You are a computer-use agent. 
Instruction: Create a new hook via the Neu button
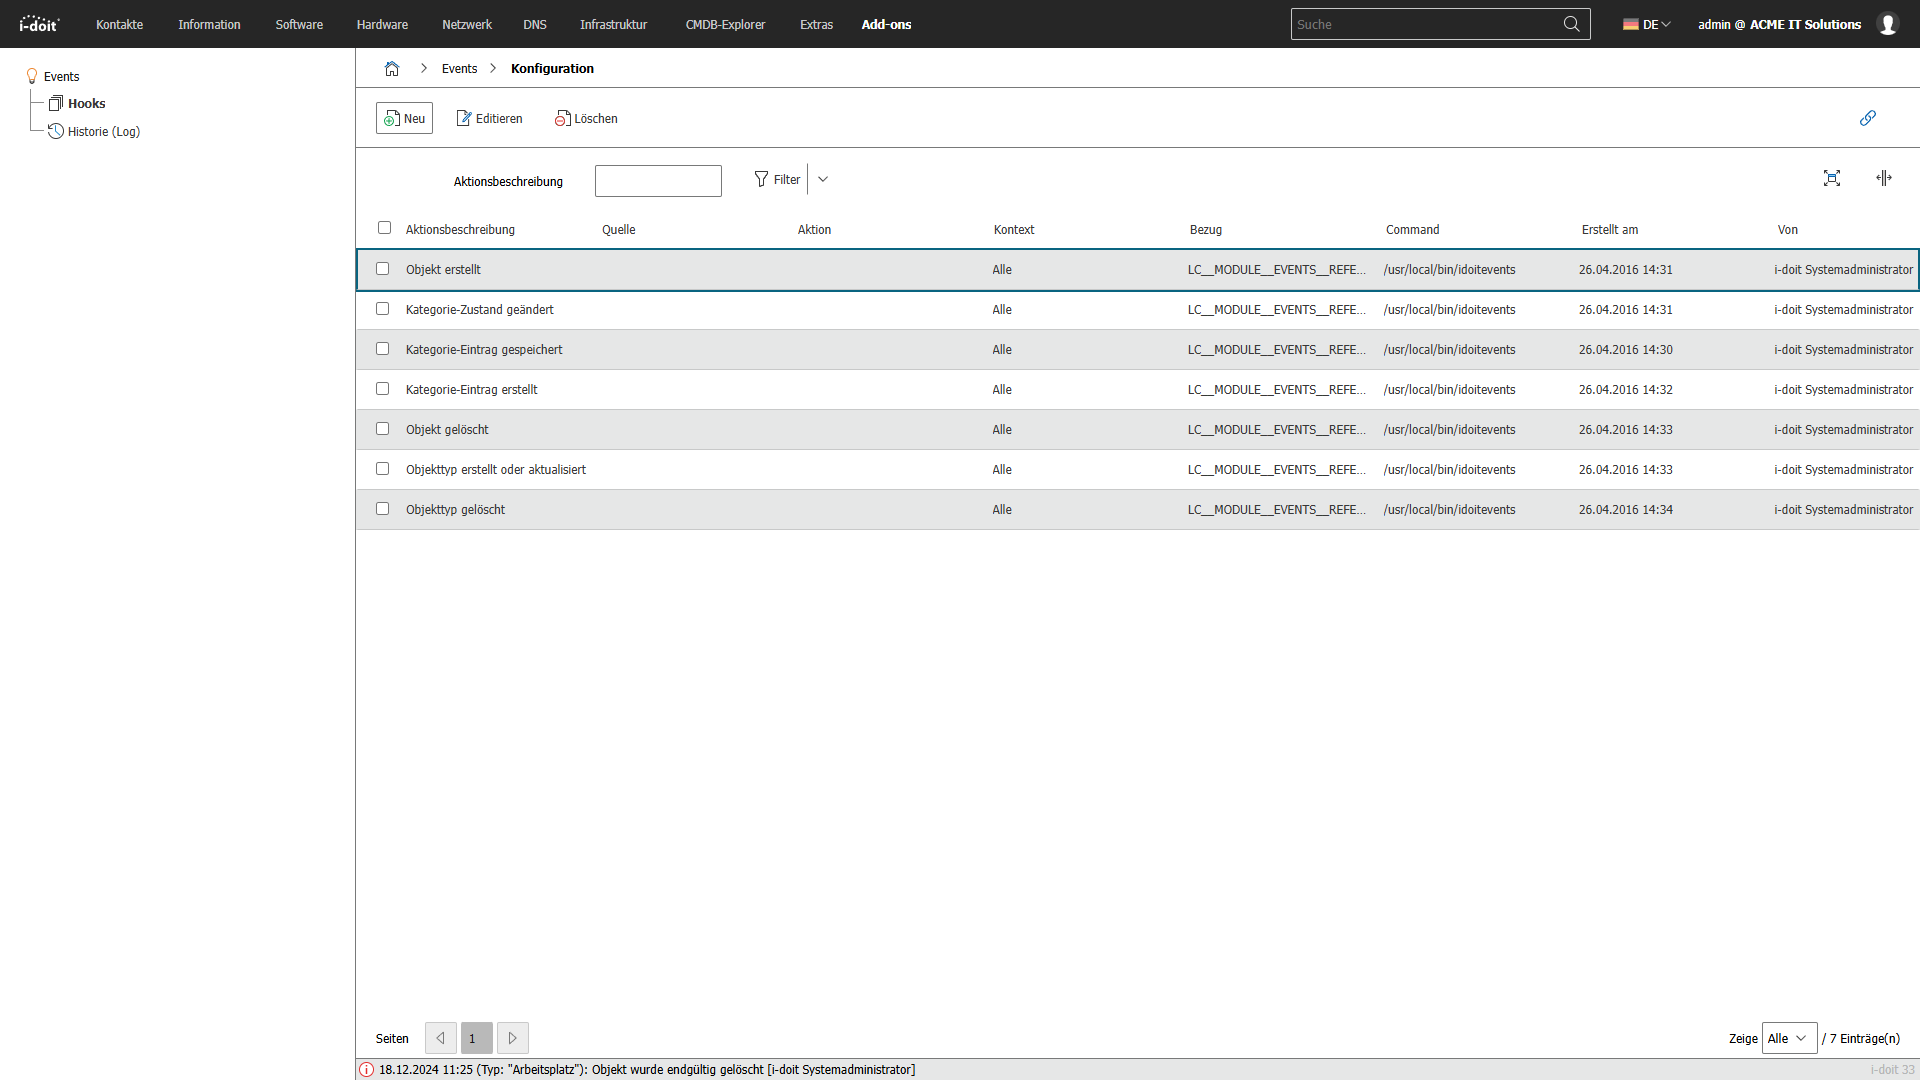[x=404, y=118]
